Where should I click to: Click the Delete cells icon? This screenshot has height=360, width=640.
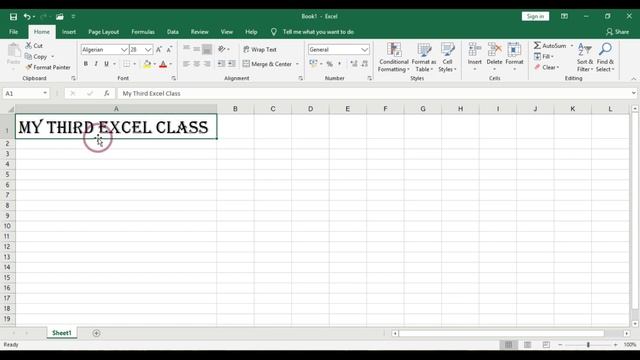[x=494, y=50]
